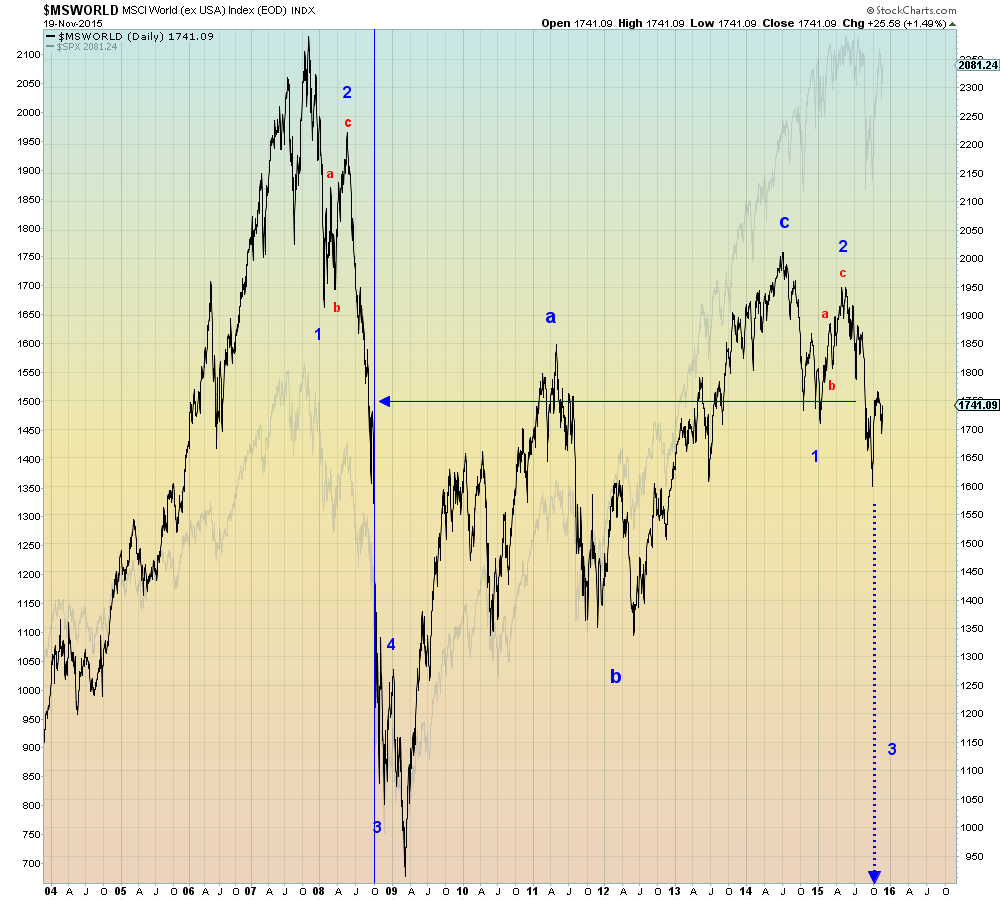This screenshot has height=900, width=1000.
Task: Click the 2200 label on the SPX axis
Action: (x=971, y=145)
